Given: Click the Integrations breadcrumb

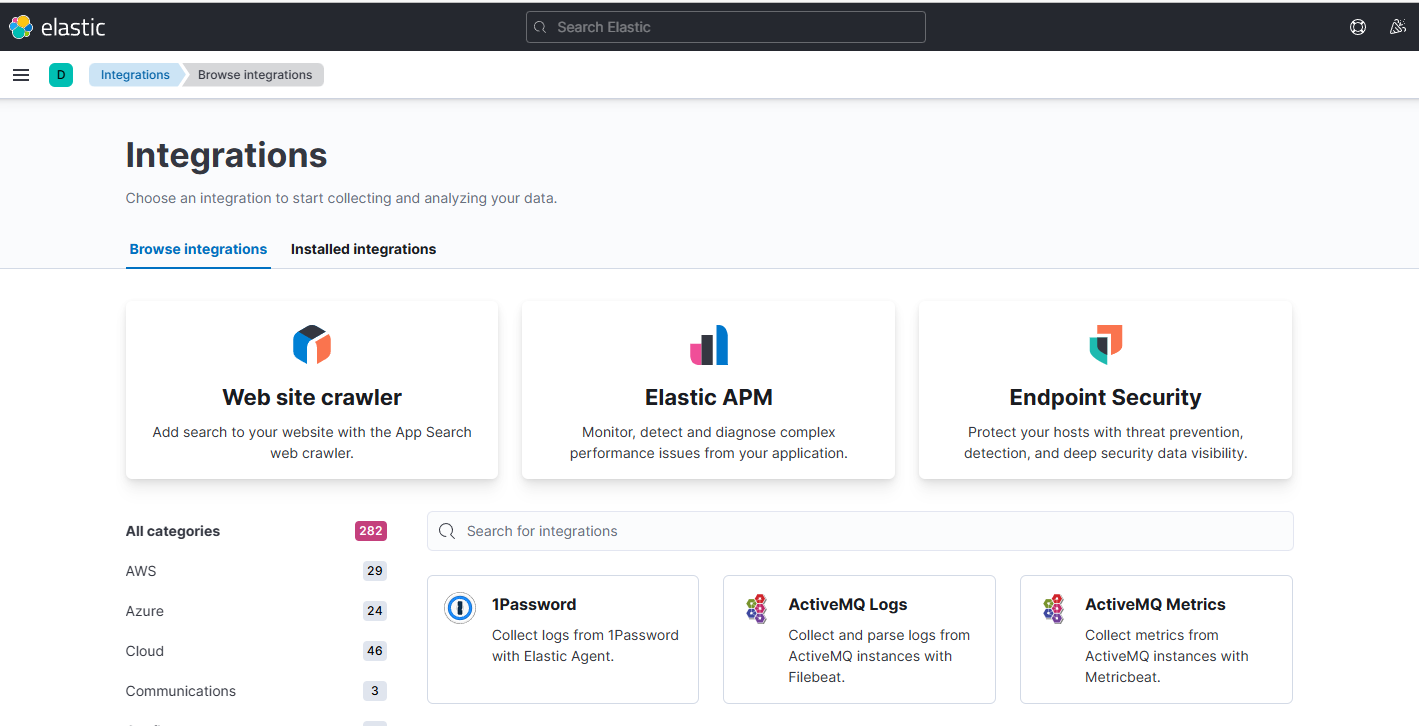Looking at the screenshot, I should tap(135, 75).
